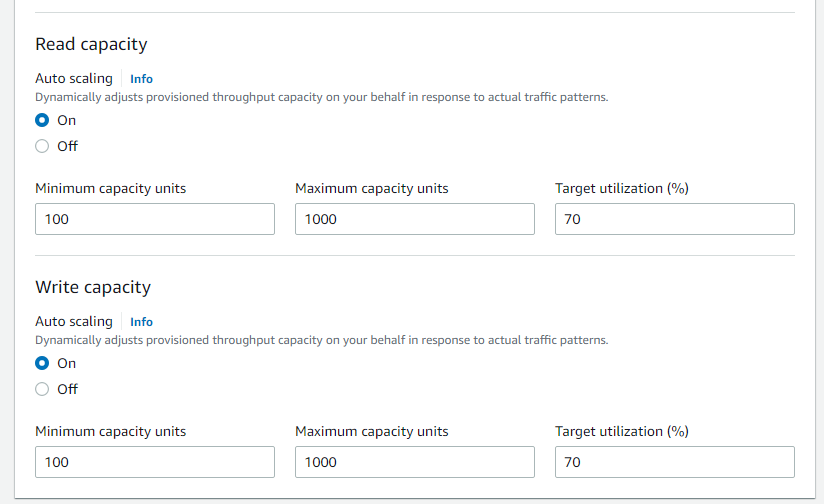824x504 pixels.
Task: Click the Write capacity section heading
Action: tap(93, 287)
